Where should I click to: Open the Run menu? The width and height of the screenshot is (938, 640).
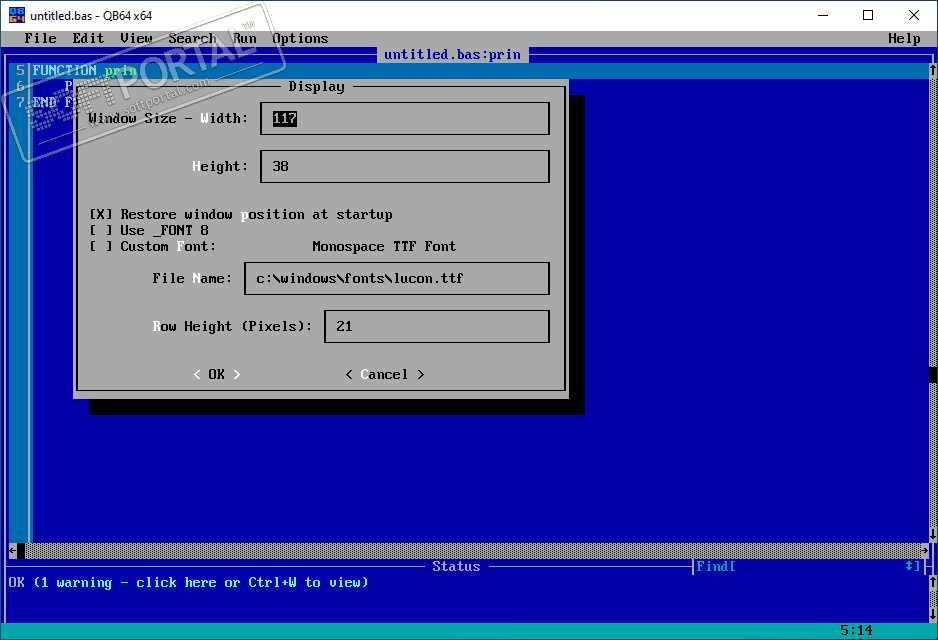[x=245, y=38]
